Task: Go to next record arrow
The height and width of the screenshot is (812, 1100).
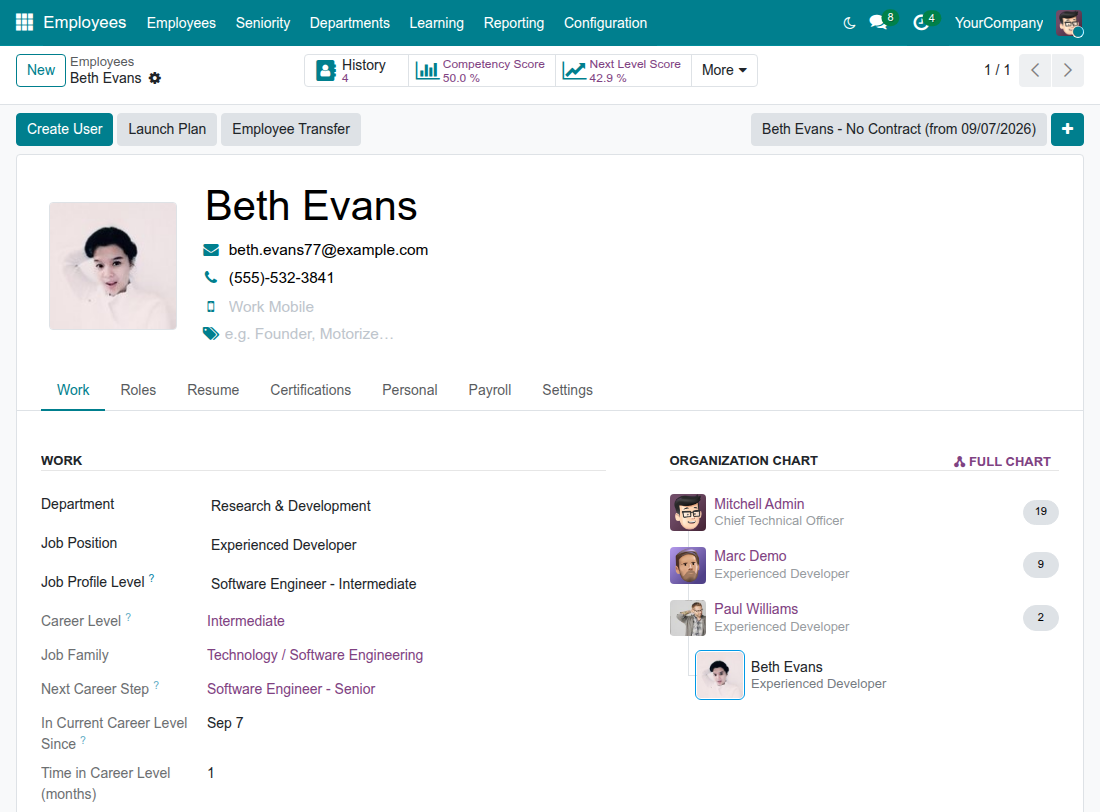Action: coord(1068,70)
